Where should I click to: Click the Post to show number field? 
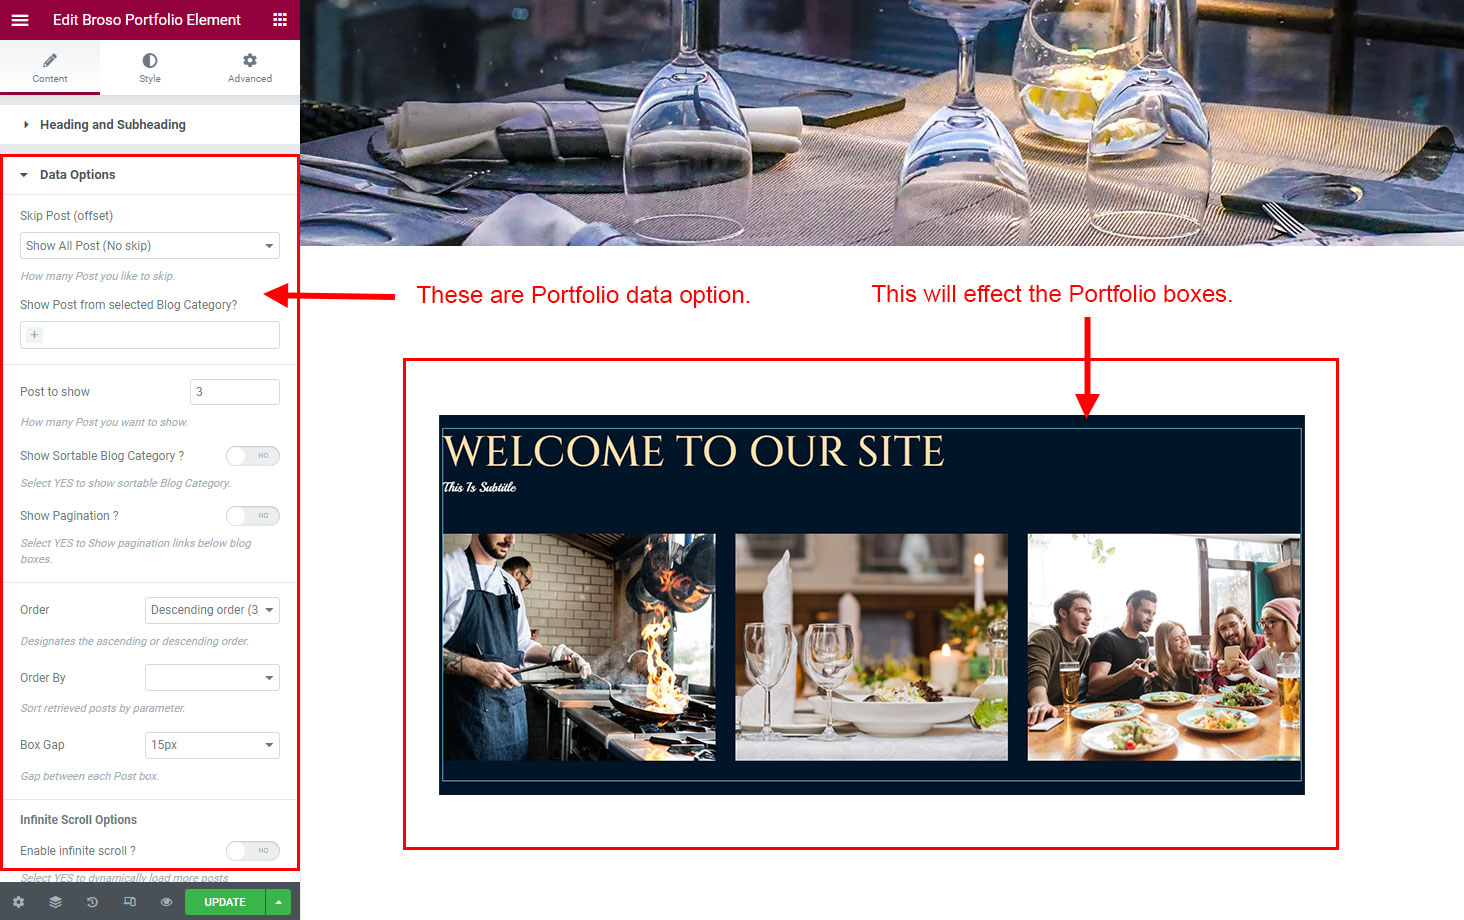click(x=235, y=392)
